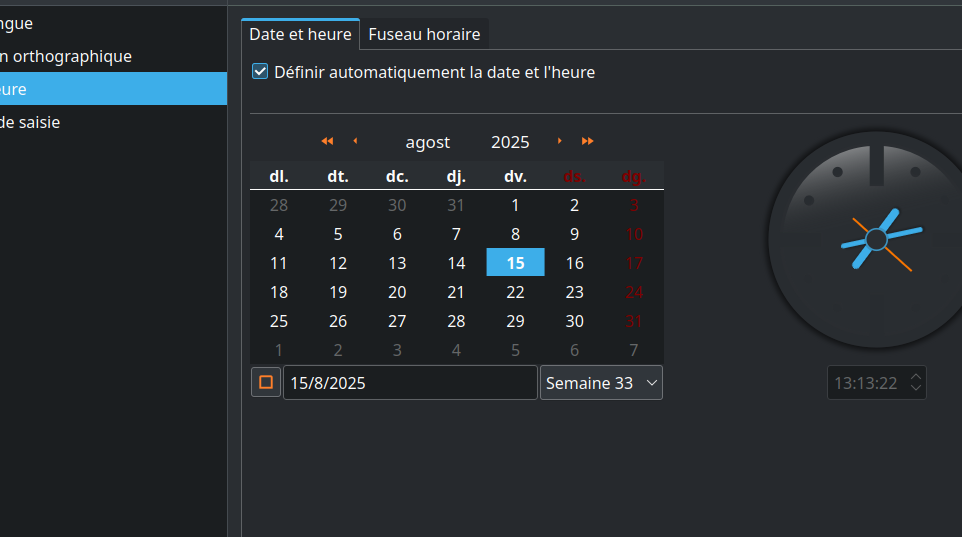Open the 2025 year selector
This screenshot has width=962, height=537.
pos(510,142)
